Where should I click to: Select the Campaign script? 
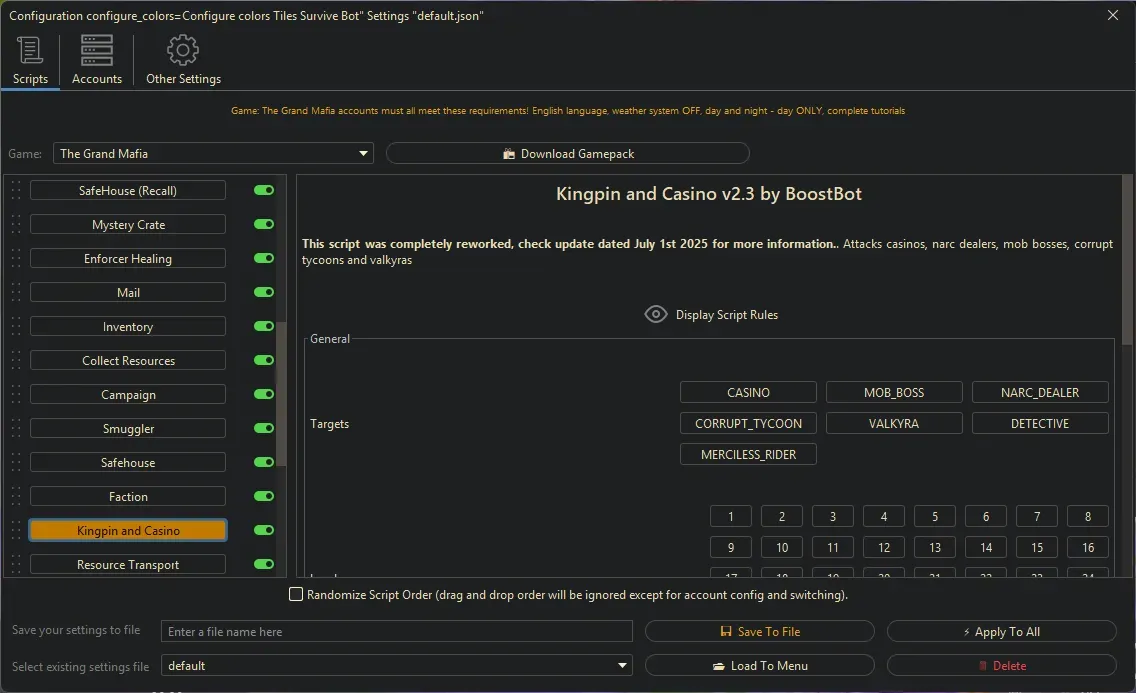point(128,395)
